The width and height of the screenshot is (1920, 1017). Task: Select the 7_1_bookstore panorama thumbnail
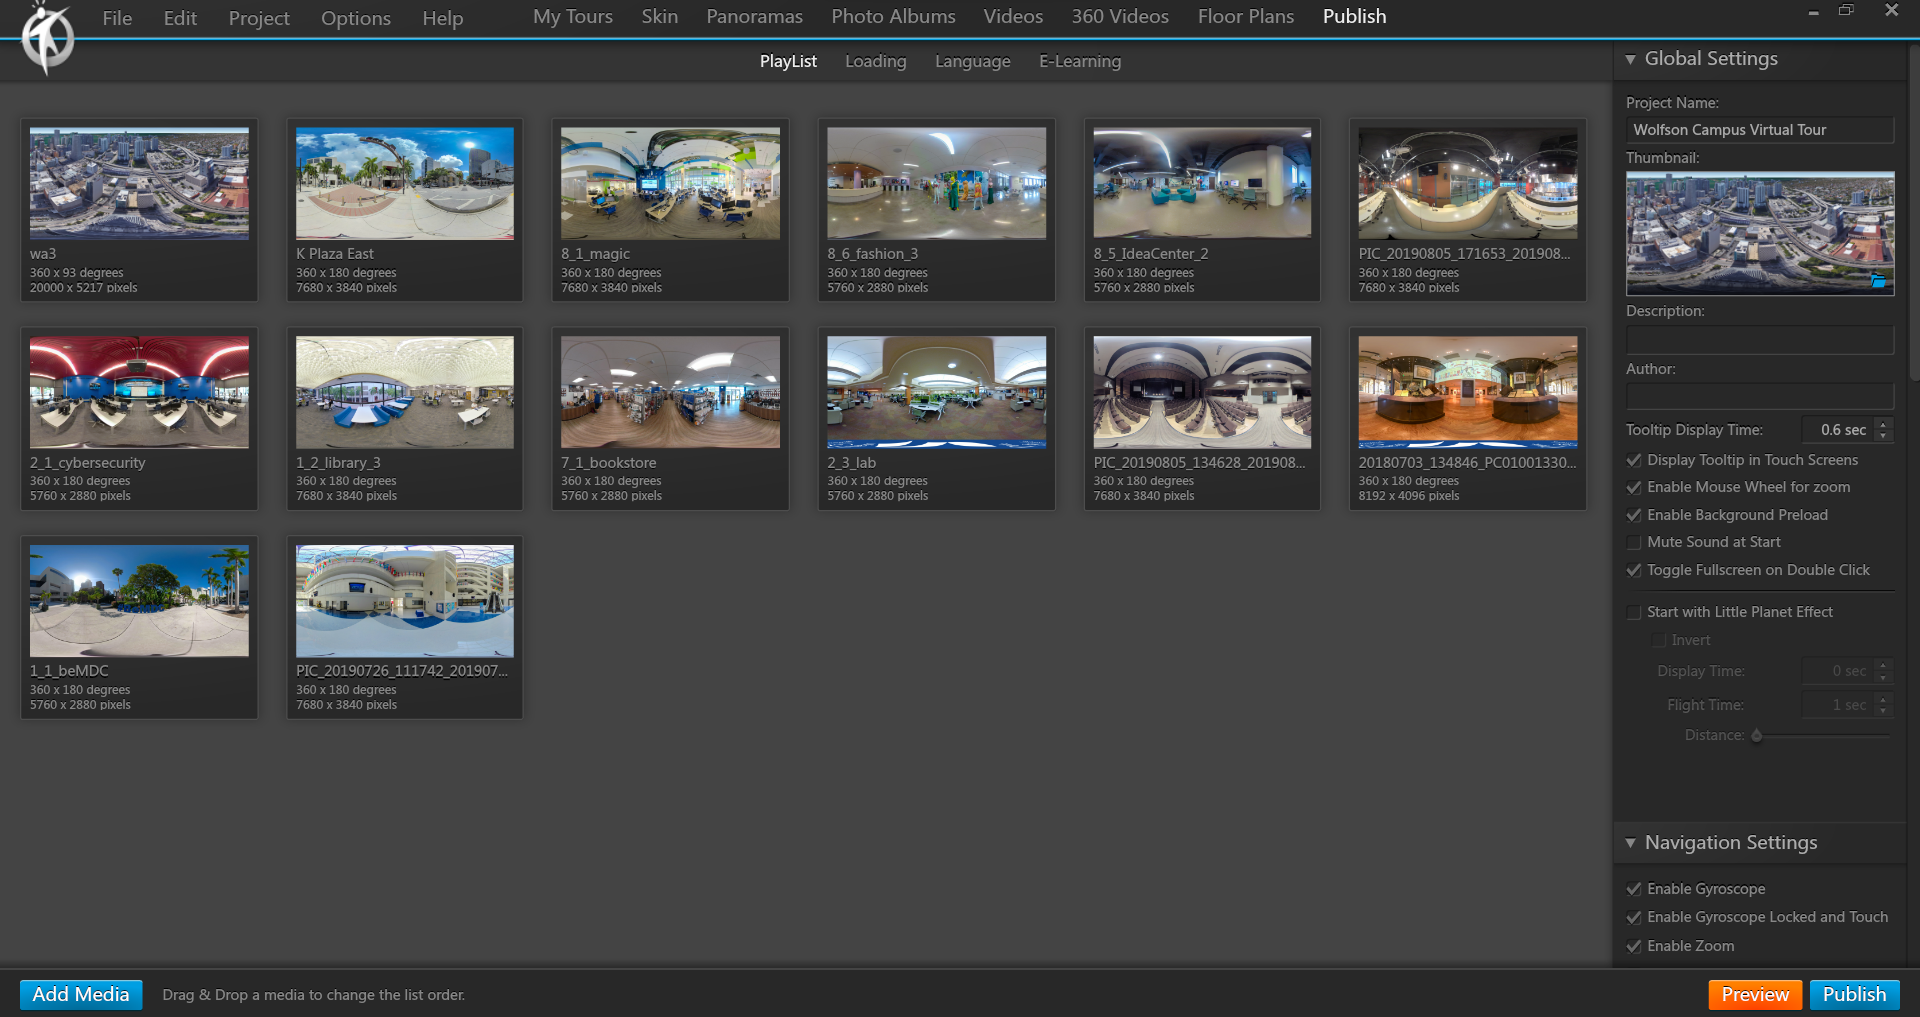670,392
